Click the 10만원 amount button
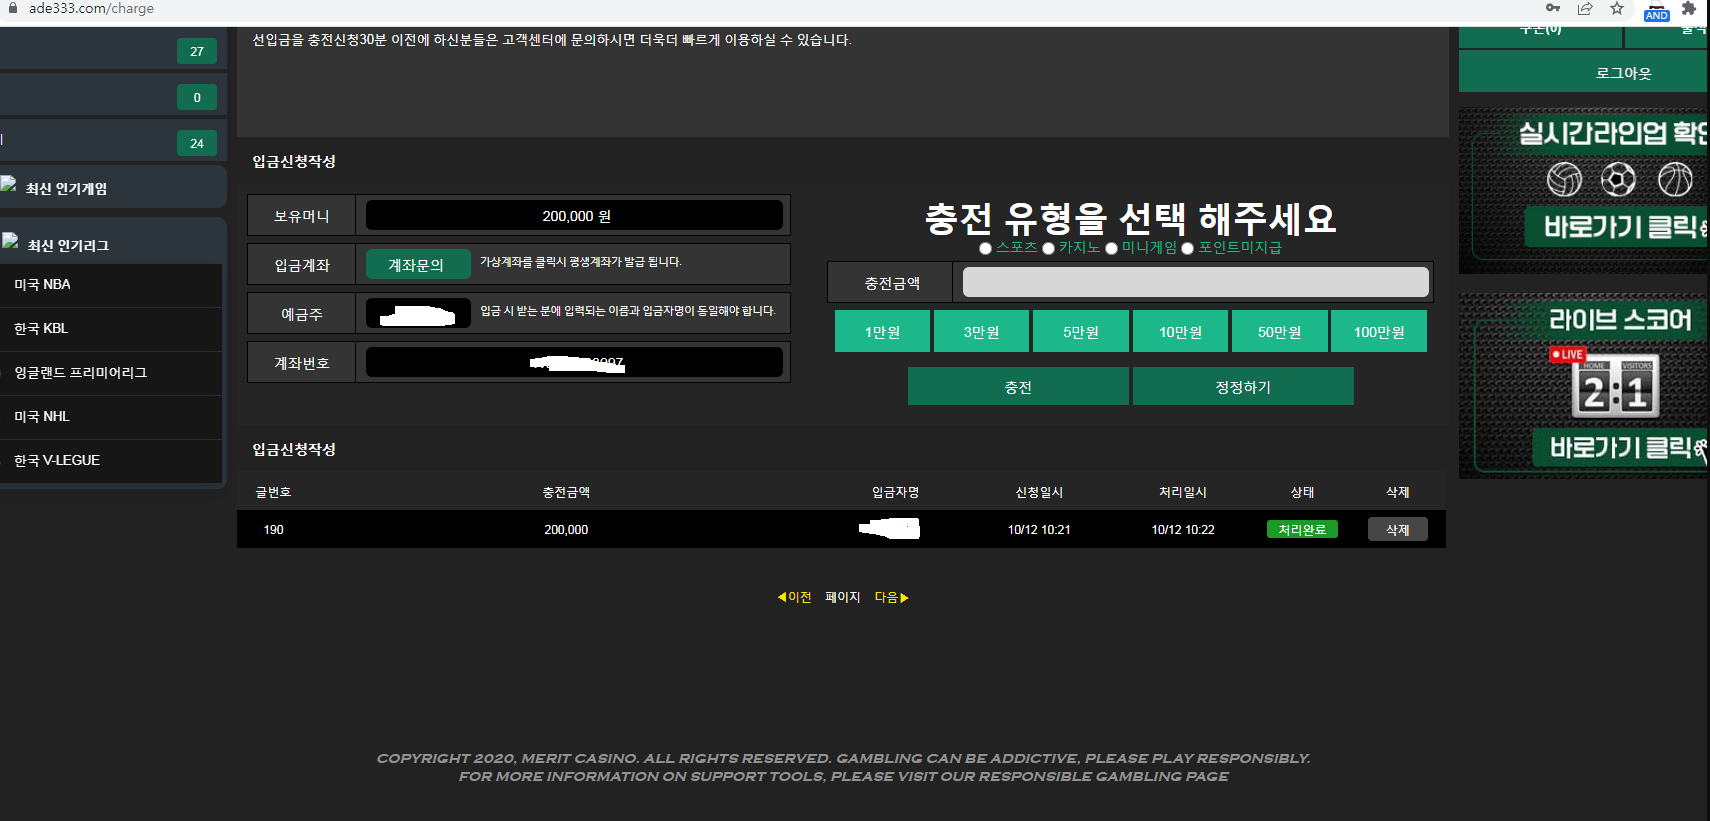1710x821 pixels. click(x=1180, y=332)
